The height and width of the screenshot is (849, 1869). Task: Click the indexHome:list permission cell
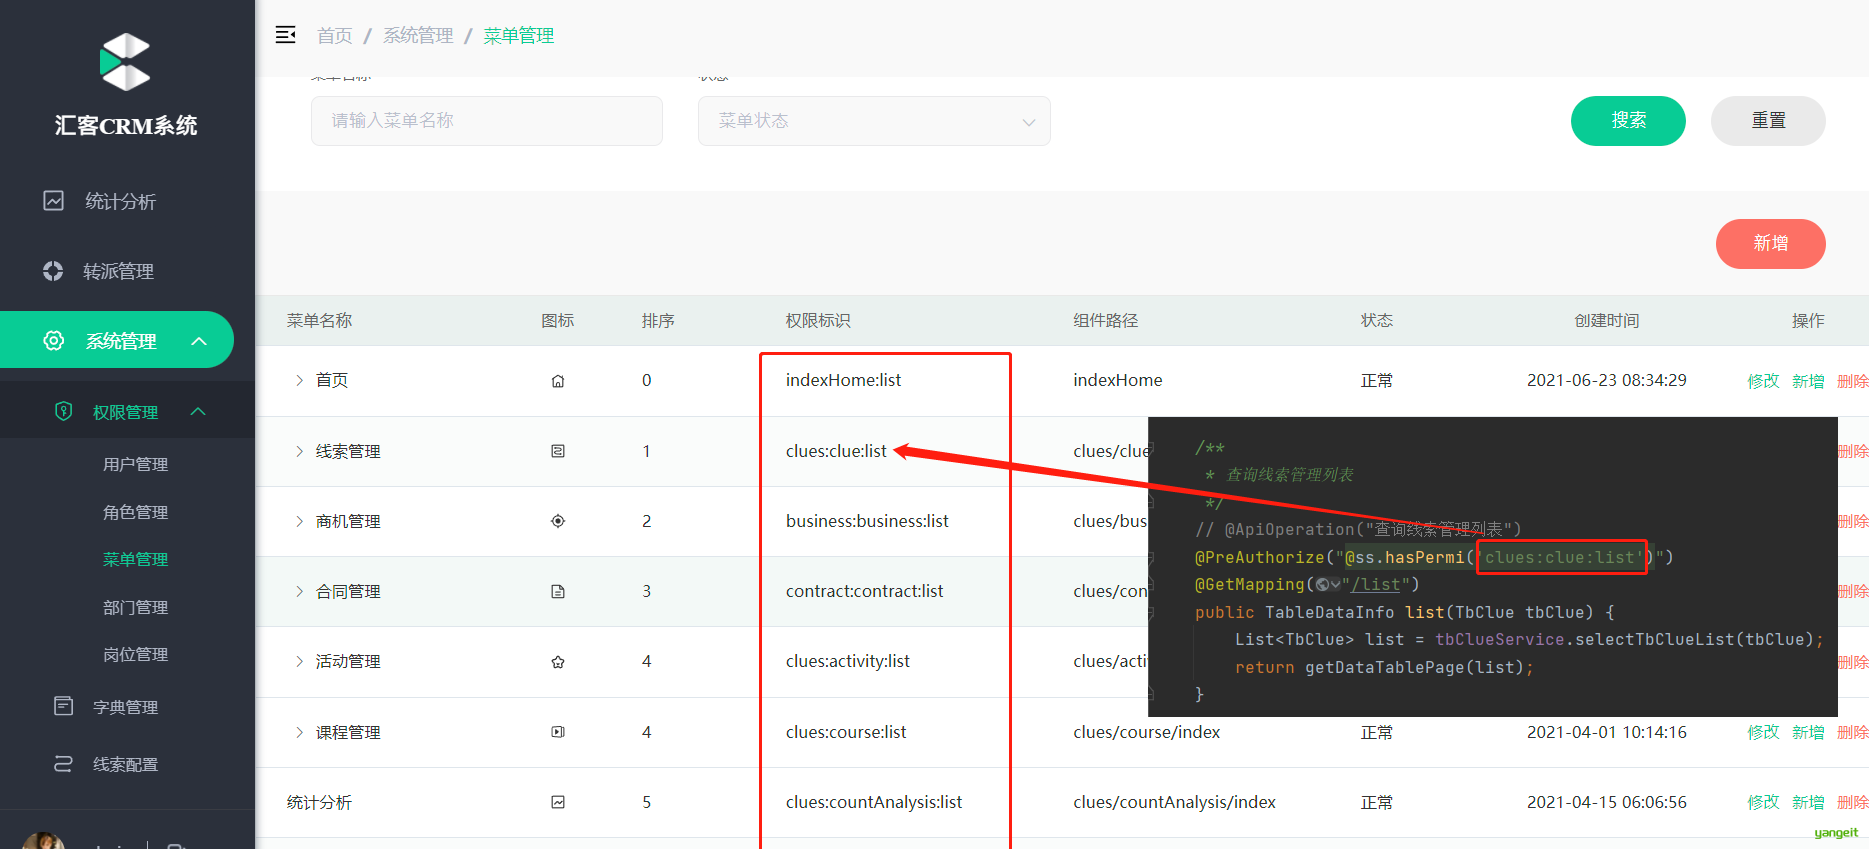pyautogui.click(x=843, y=380)
